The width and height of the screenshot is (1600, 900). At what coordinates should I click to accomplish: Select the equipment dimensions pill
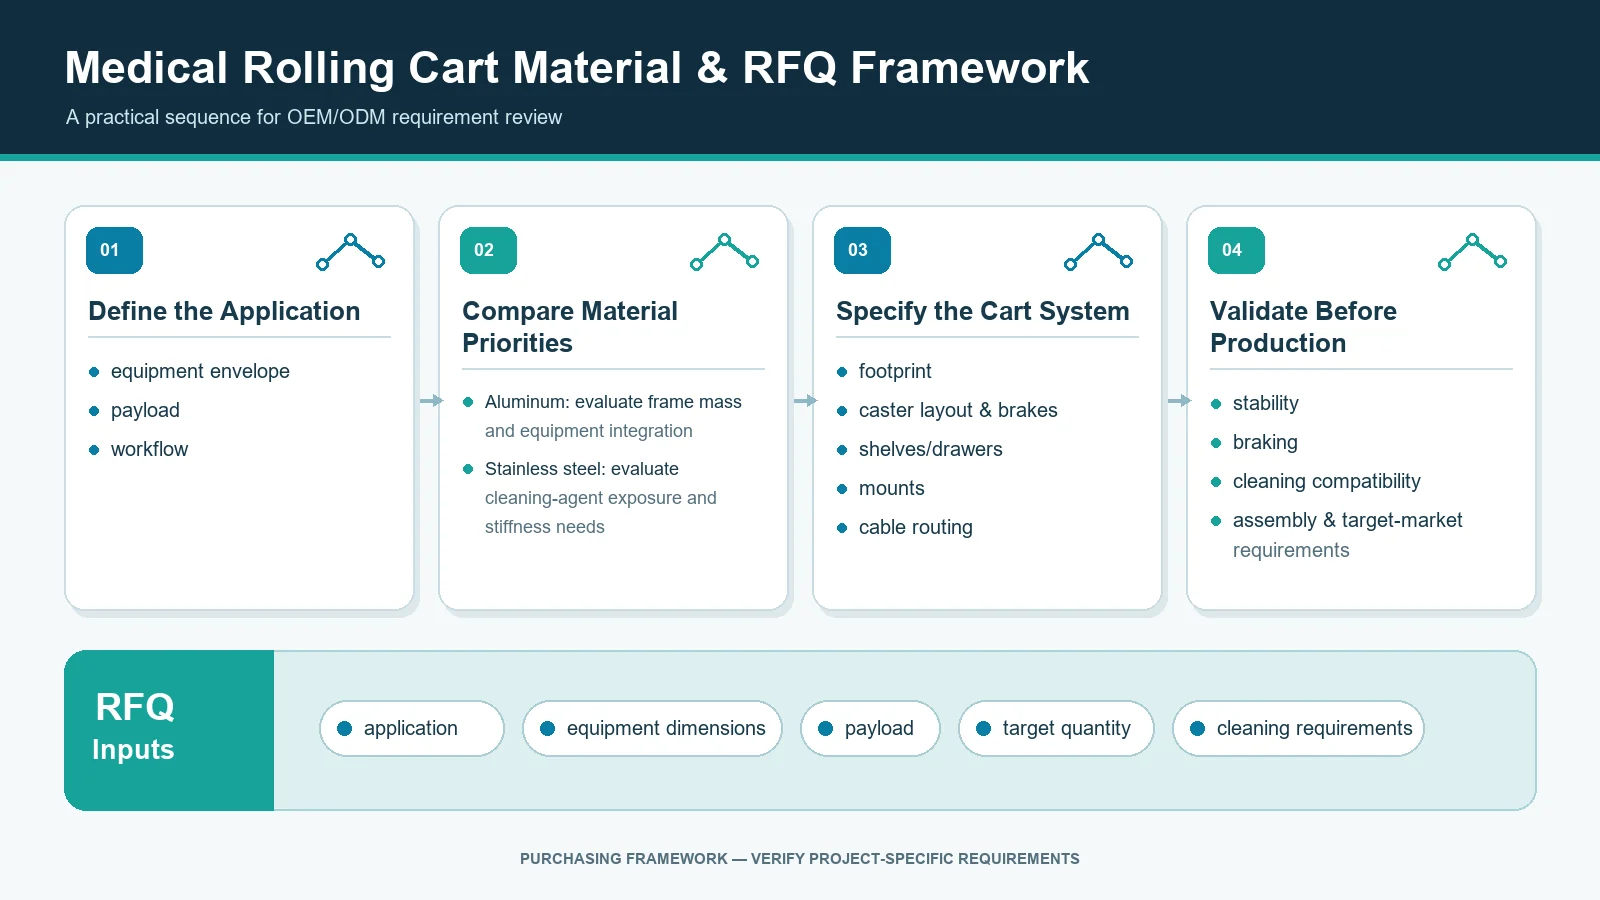coord(652,728)
